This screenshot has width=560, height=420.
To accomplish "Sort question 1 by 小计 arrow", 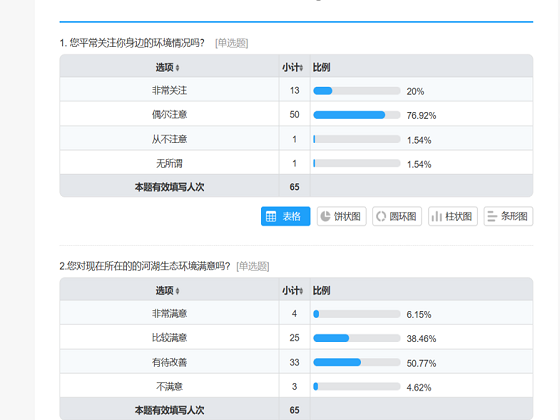I will 301,68.
